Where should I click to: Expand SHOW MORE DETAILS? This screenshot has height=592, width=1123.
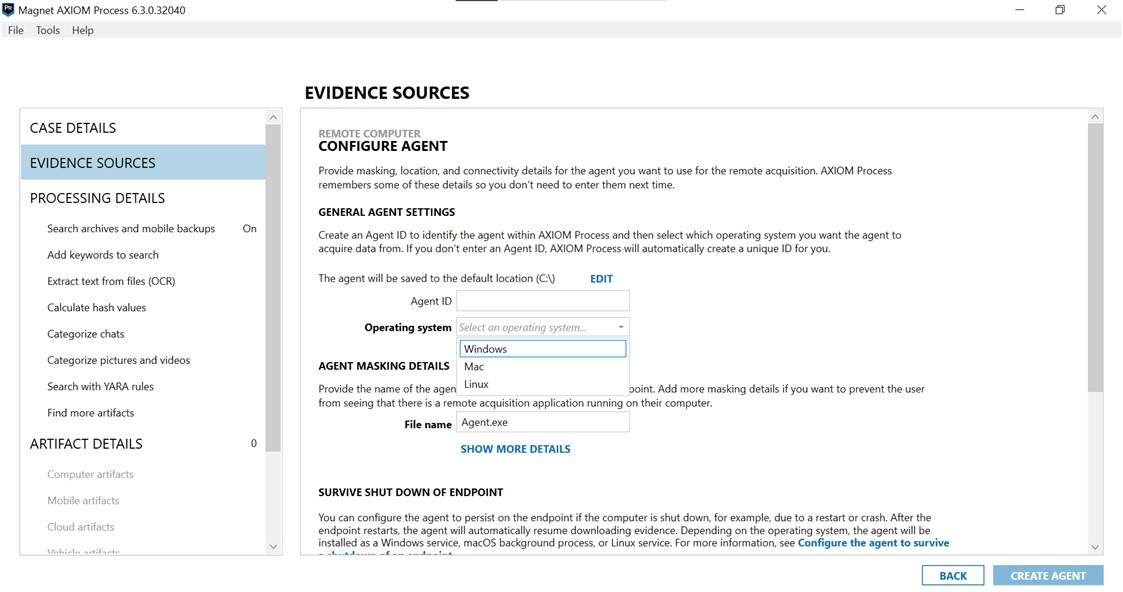515,448
